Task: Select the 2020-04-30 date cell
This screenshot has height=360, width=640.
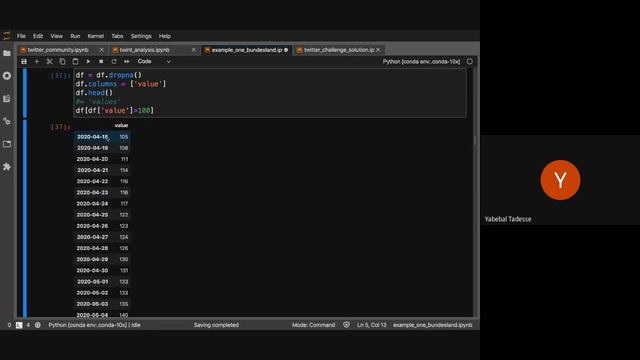Action: pyautogui.click(x=92, y=271)
